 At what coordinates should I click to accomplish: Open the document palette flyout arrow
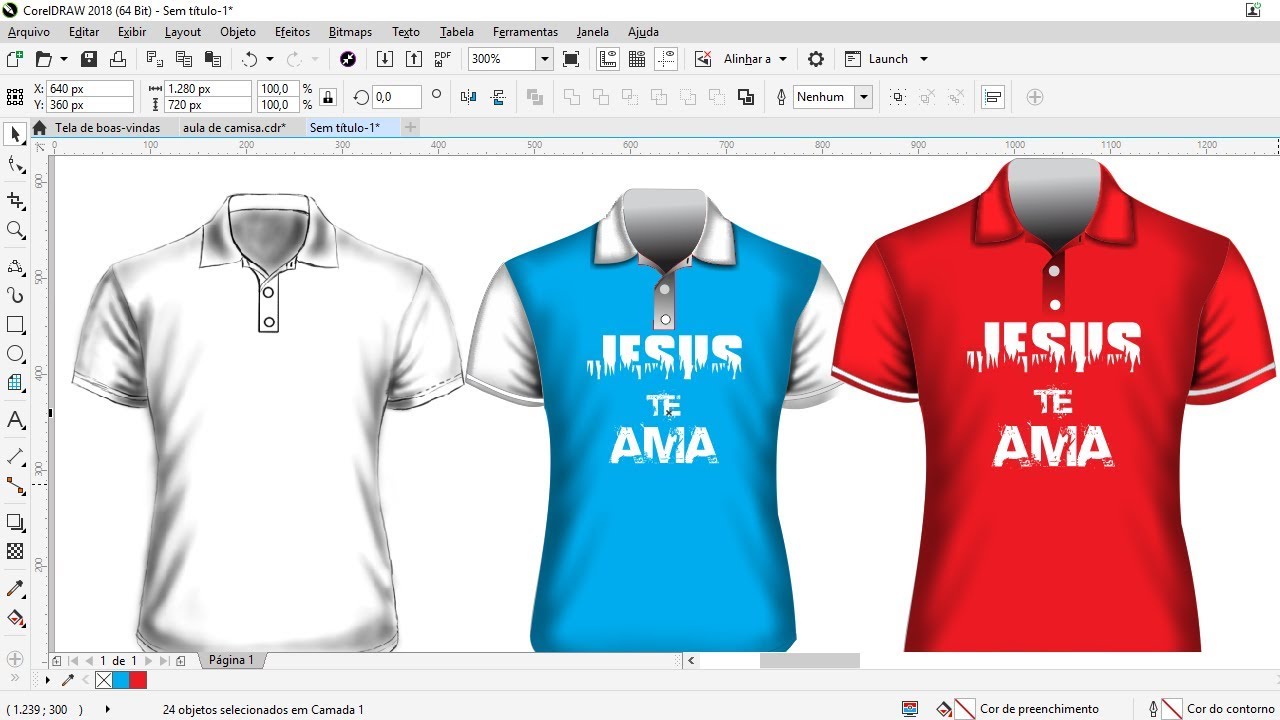[x=47, y=680]
